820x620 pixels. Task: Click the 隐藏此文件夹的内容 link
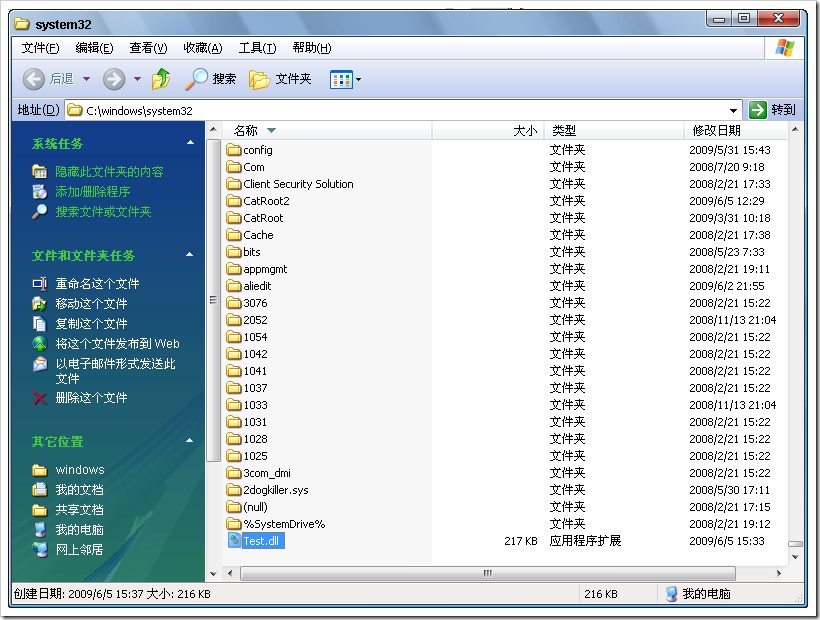point(109,171)
